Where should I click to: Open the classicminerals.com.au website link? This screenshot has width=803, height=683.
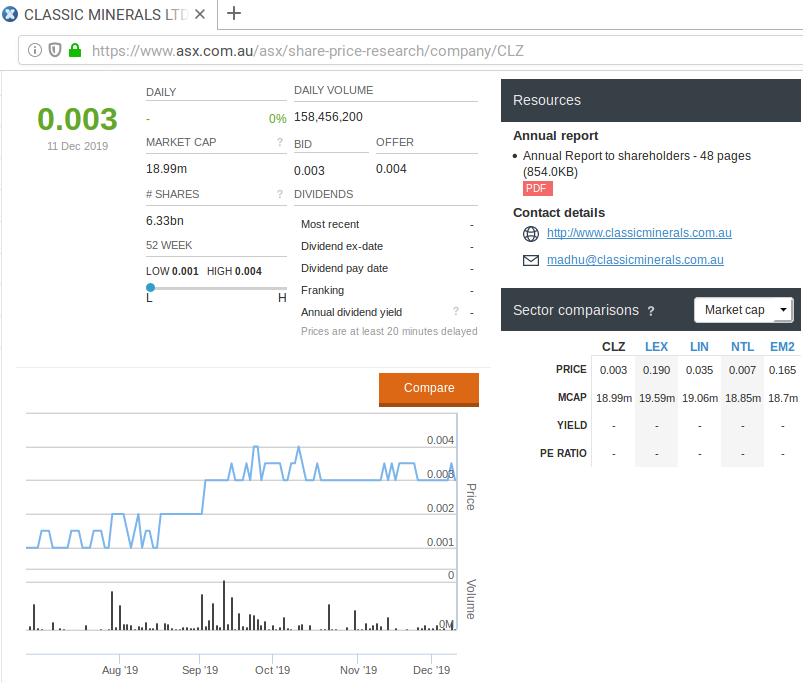coord(639,233)
